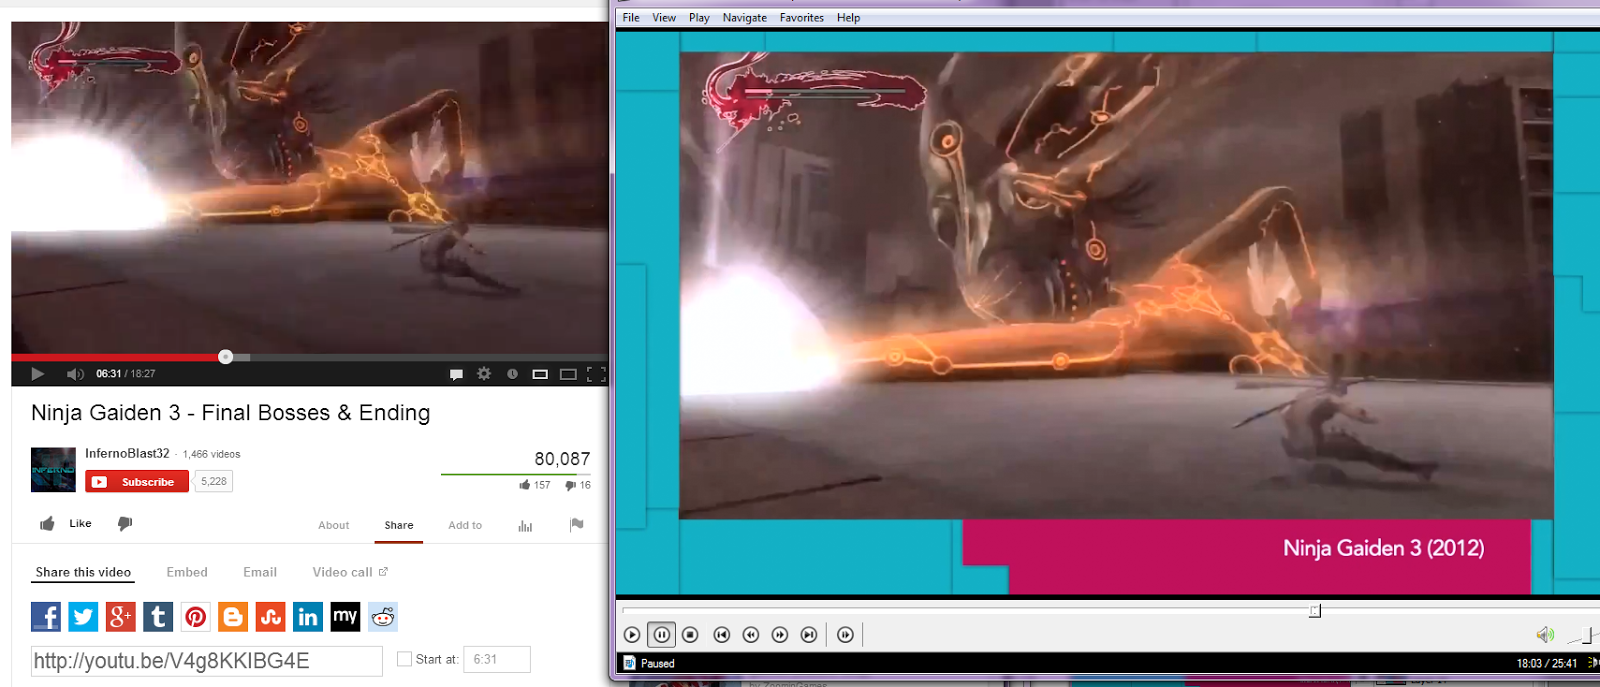Share video on Myspace
This screenshot has width=1600, height=687.
point(345,617)
